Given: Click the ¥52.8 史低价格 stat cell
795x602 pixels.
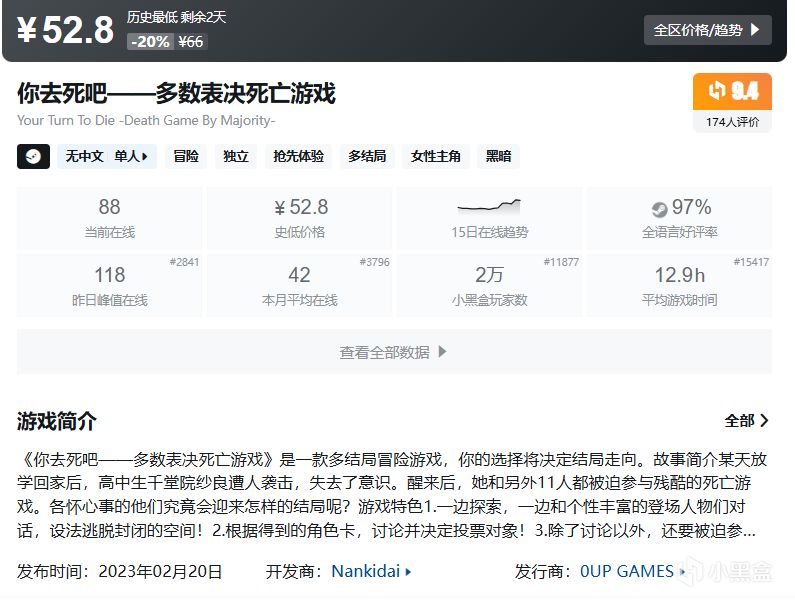Looking at the screenshot, I should (x=300, y=218).
